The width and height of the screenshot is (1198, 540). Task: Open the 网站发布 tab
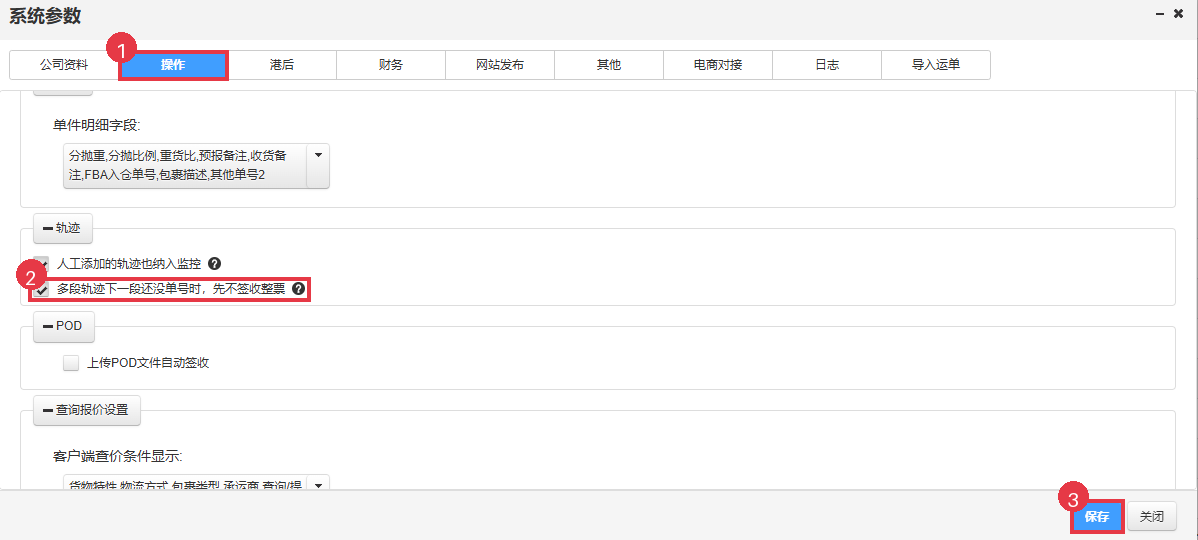pos(500,65)
